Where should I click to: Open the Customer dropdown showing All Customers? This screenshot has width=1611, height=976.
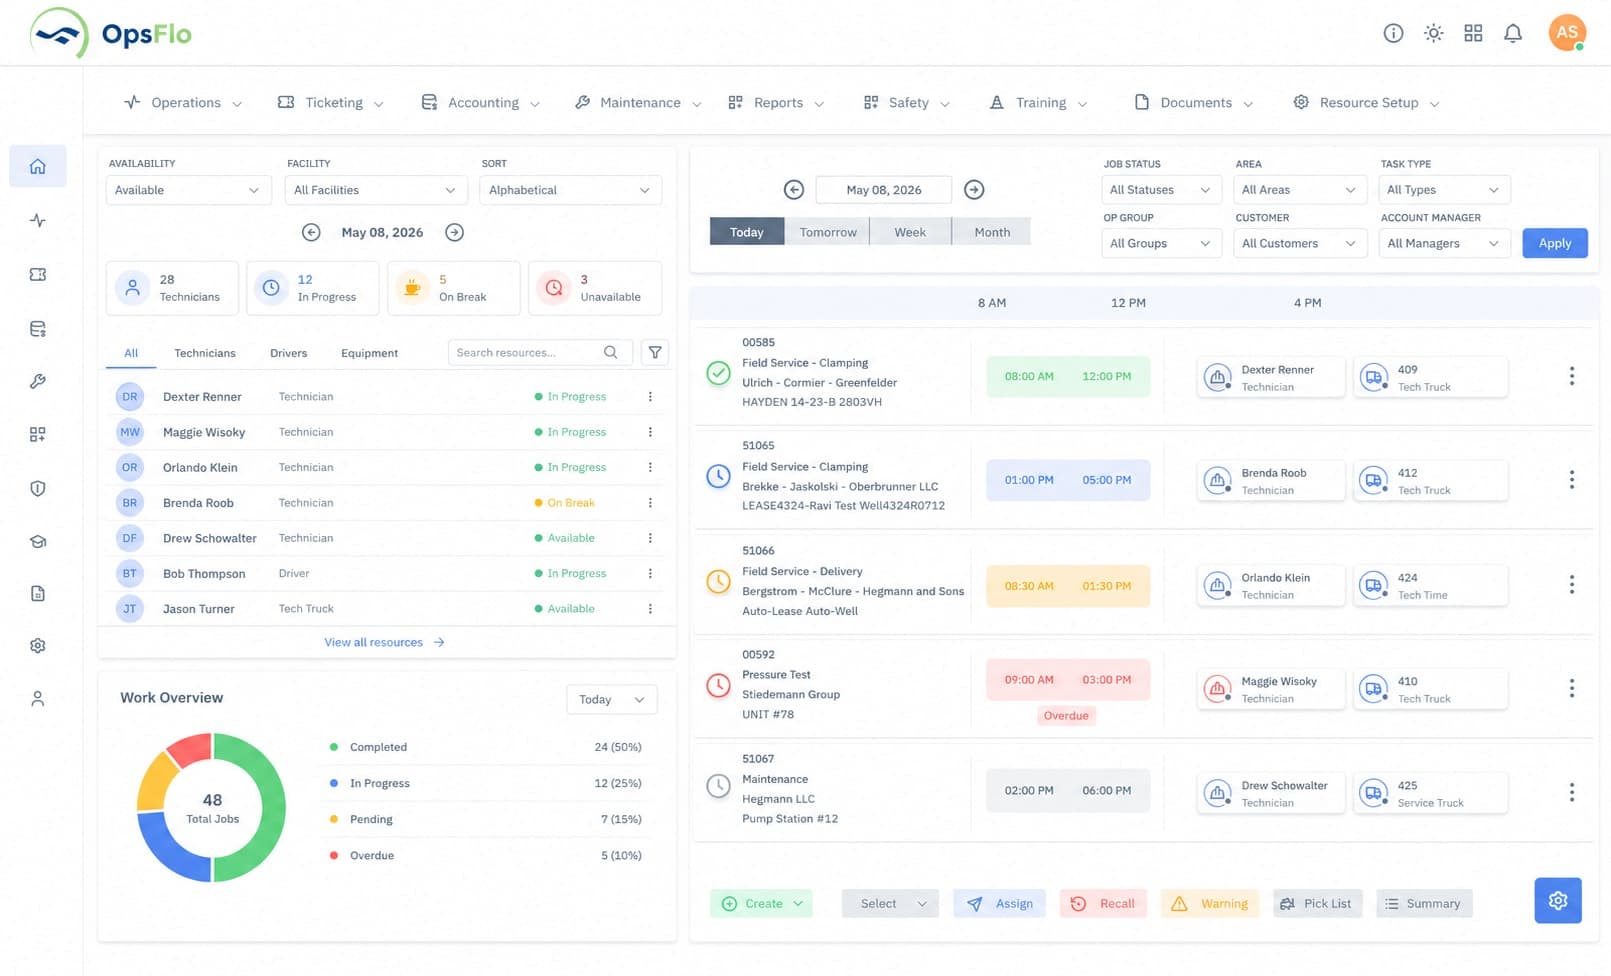coord(1300,243)
